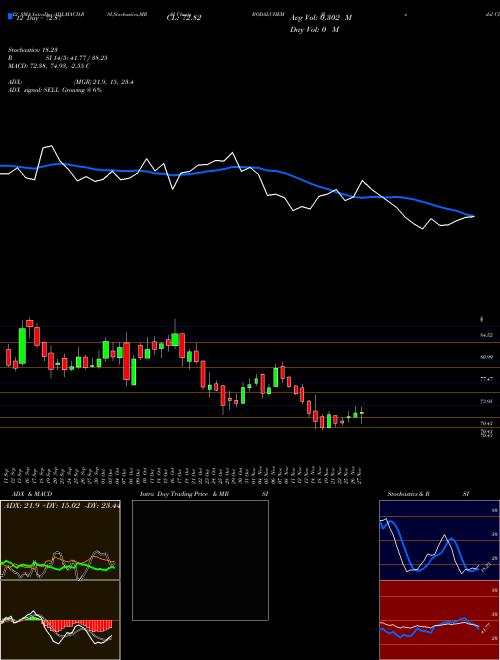500x660 pixels.
Task: Click the 'Intra Day Trading Price & MR' heading
Action: coord(184,494)
